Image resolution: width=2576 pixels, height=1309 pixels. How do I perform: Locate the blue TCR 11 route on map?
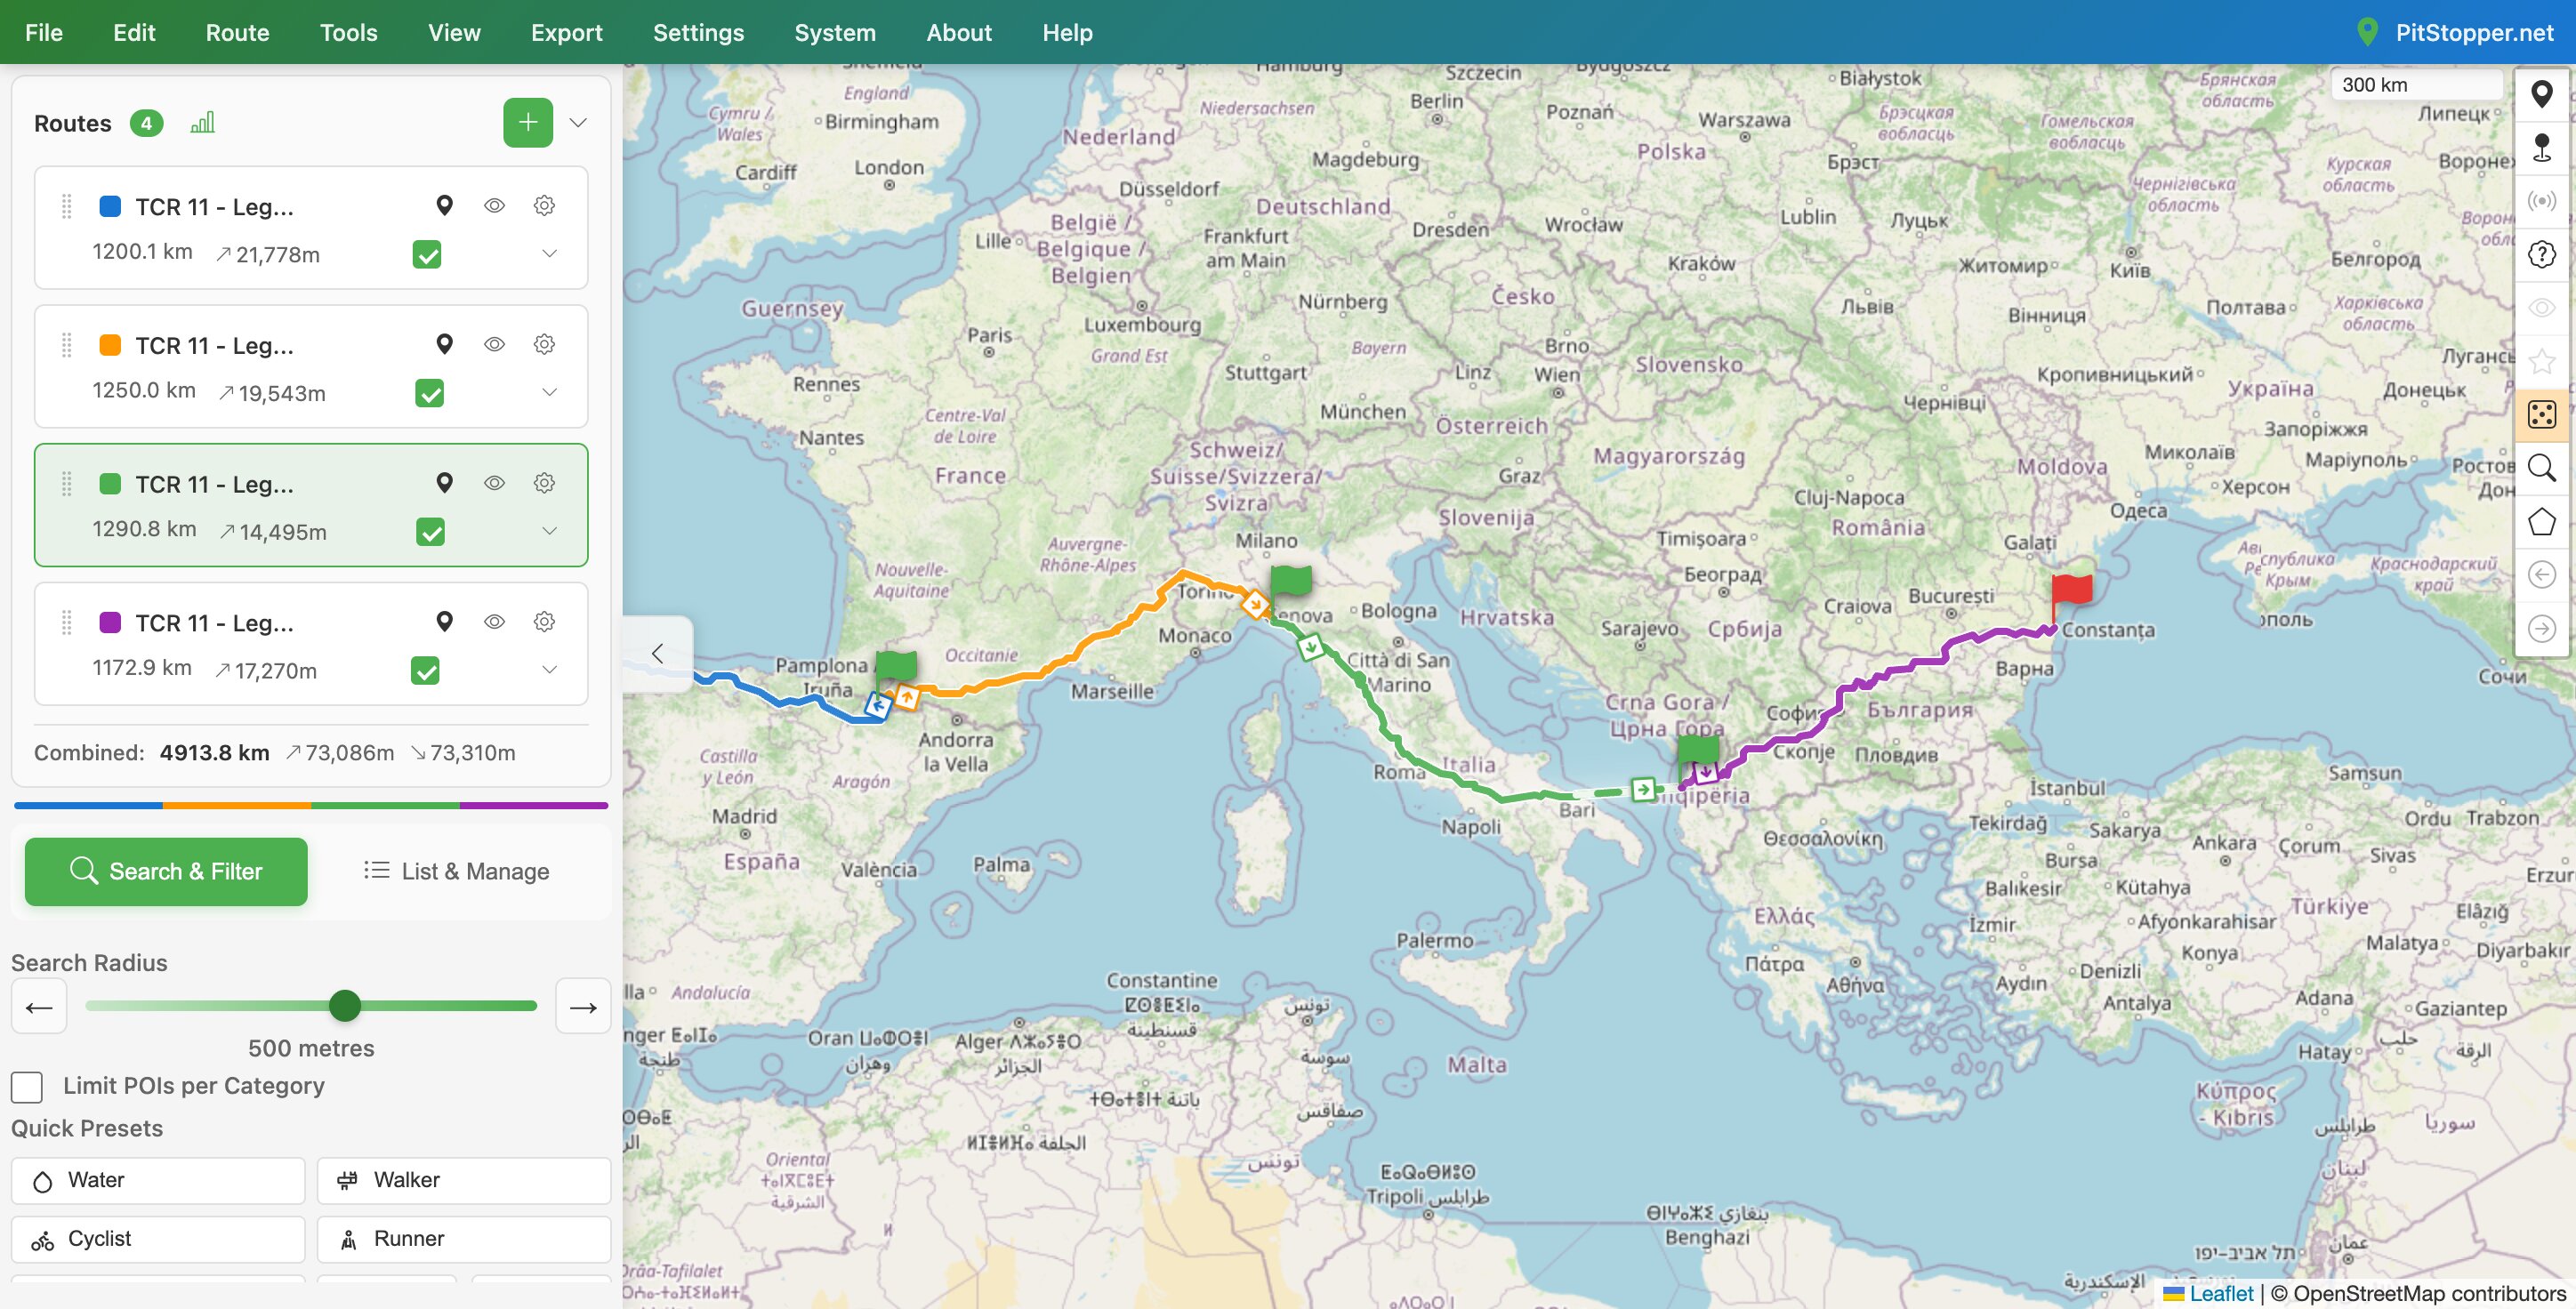pos(445,206)
